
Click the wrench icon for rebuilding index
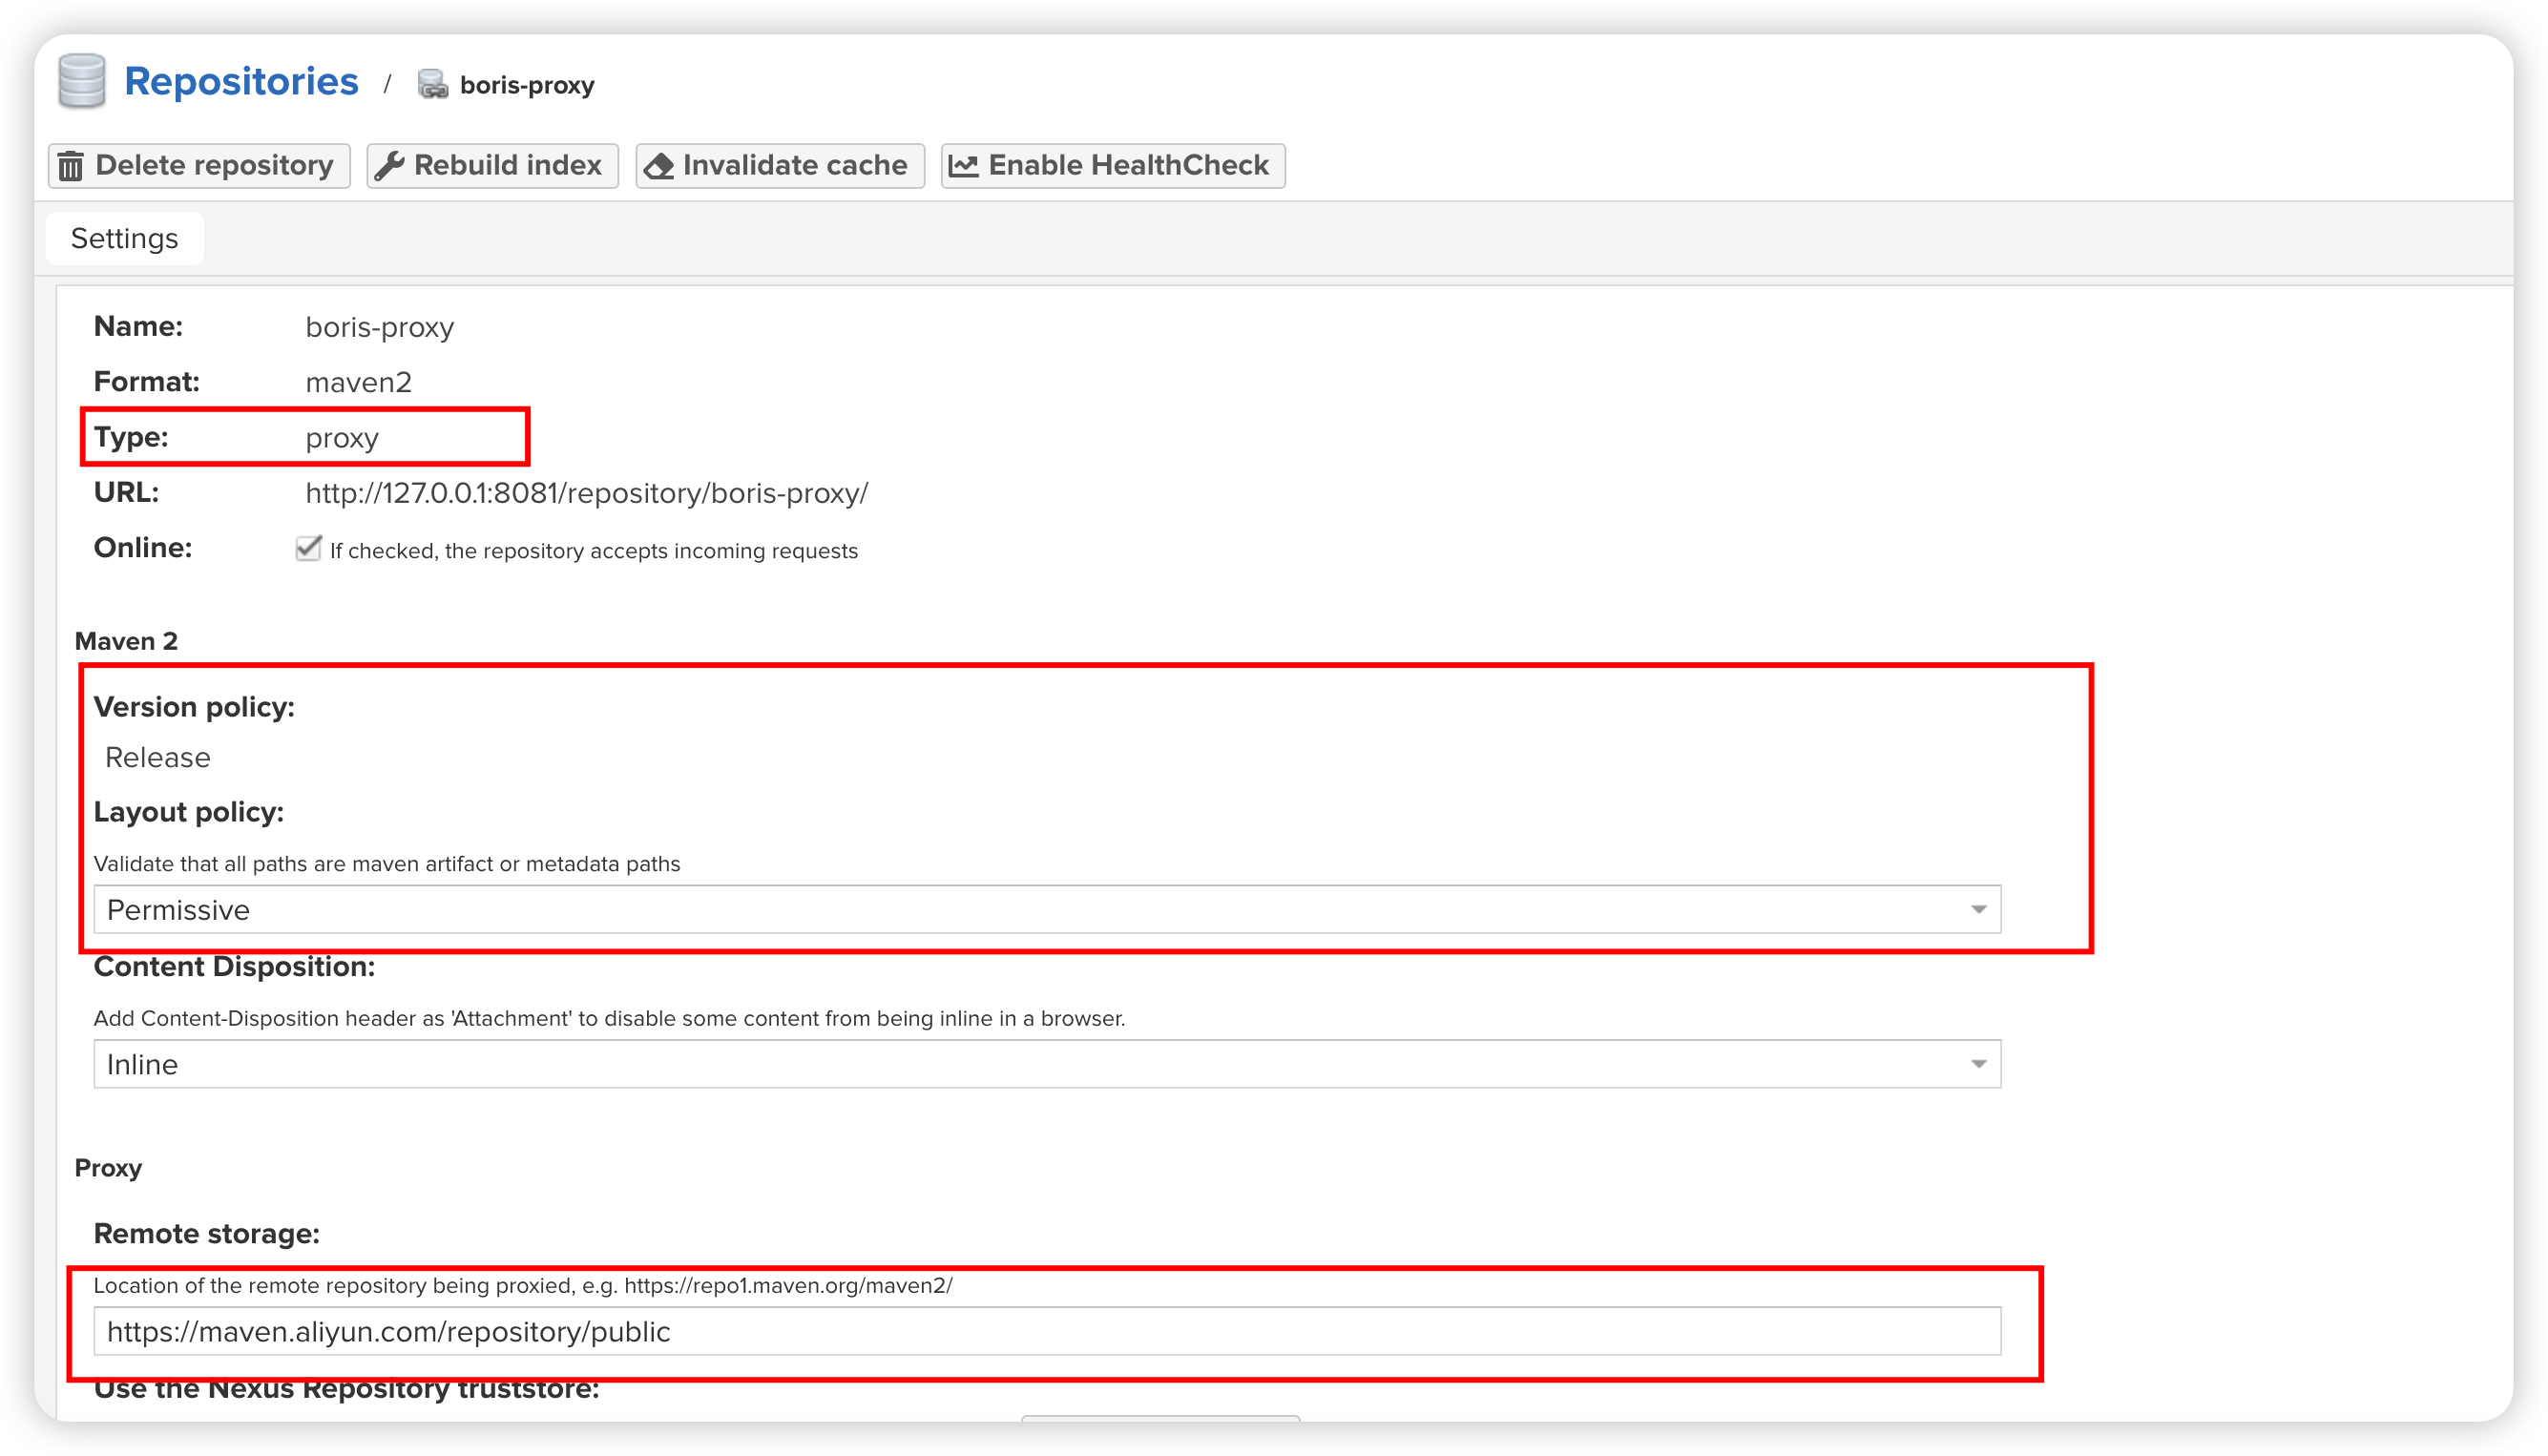click(389, 166)
